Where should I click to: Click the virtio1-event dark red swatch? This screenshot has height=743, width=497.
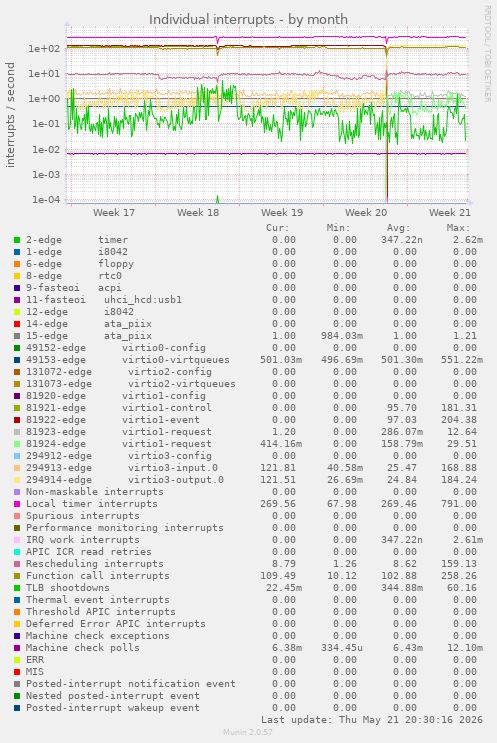coord(17,420)
